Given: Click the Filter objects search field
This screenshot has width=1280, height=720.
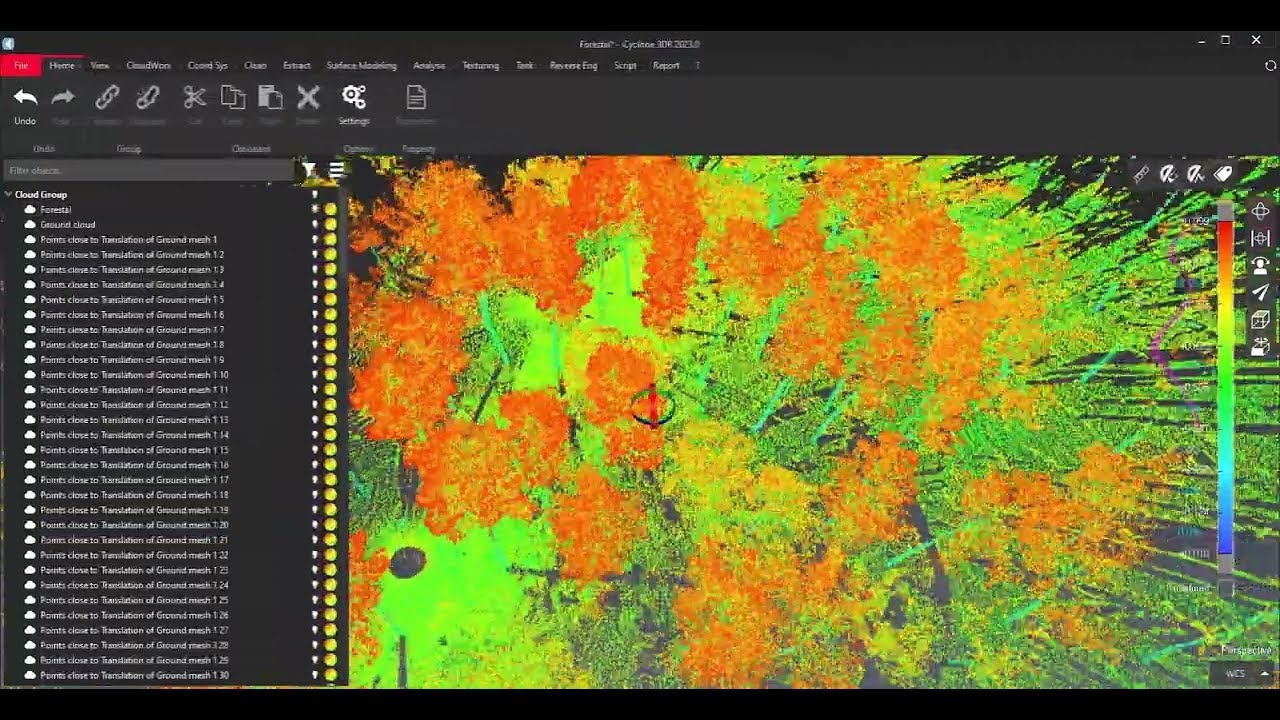Looking at the screenshot, I should (149, 171).
